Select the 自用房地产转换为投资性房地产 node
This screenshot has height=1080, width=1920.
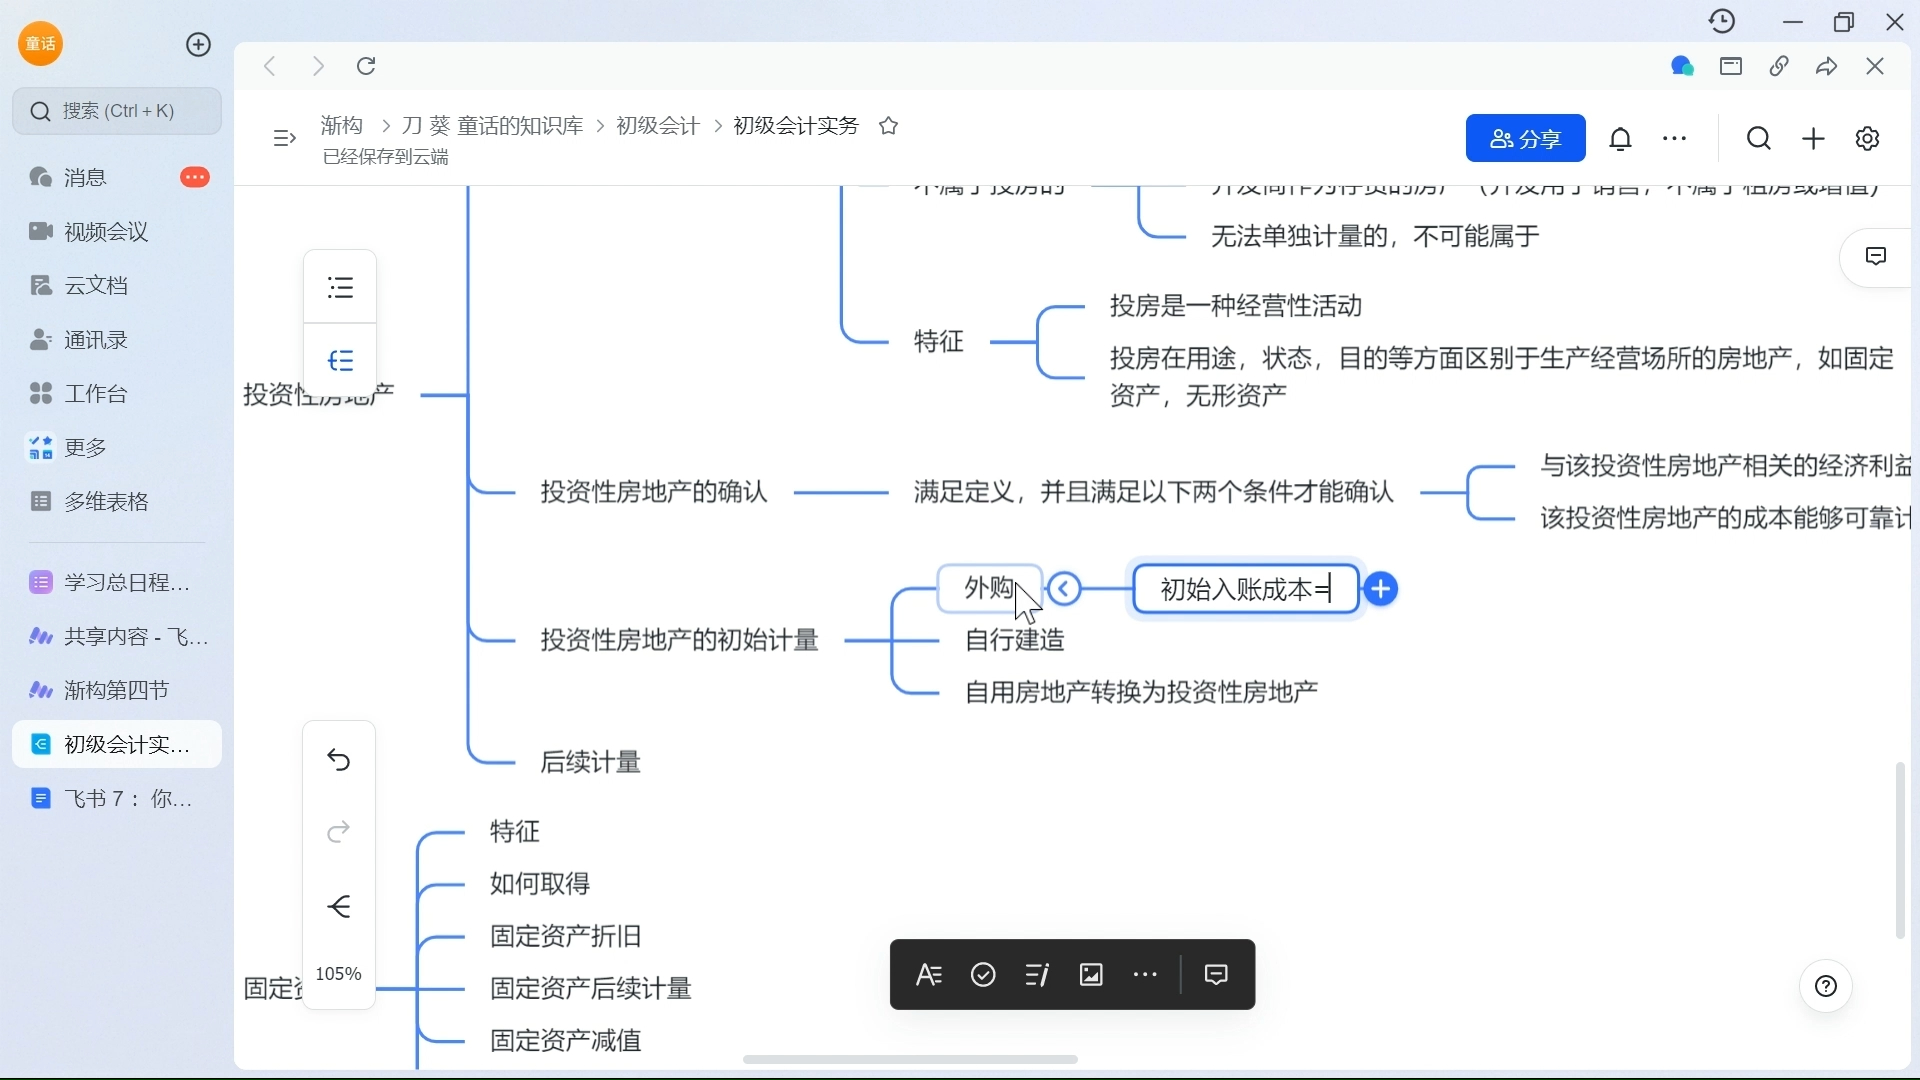tap(1142, 692)
